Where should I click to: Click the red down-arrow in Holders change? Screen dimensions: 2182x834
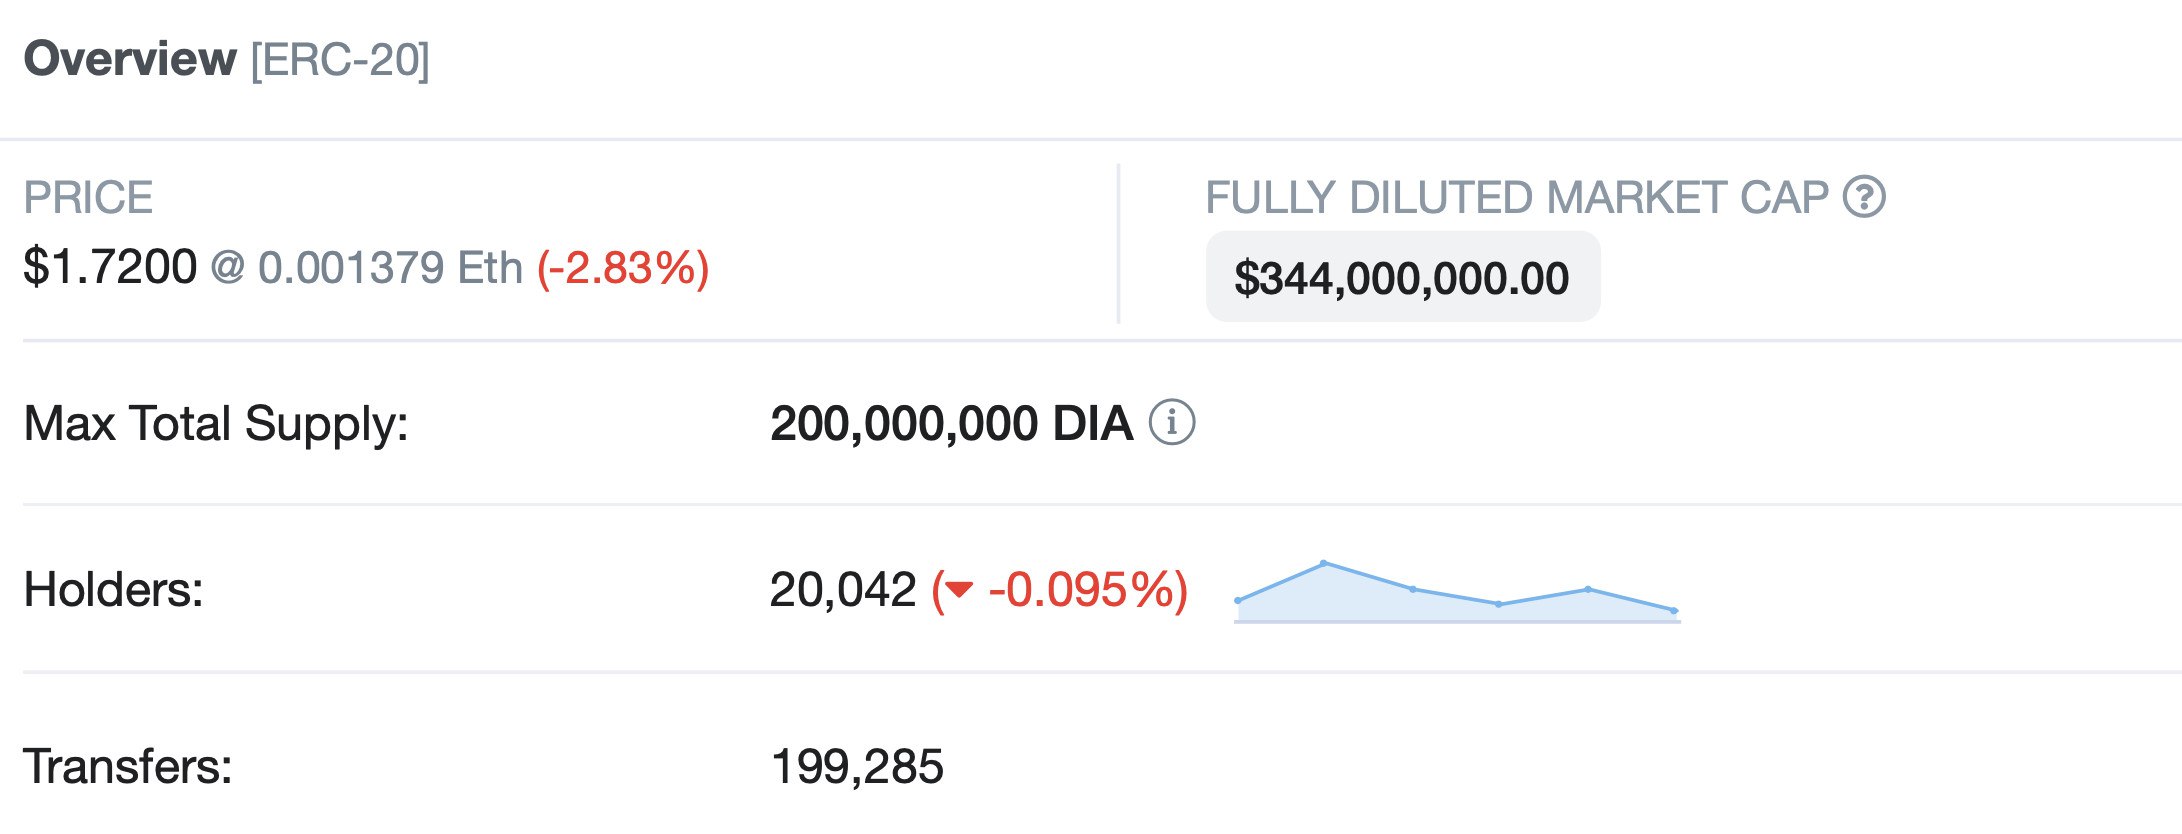pyautogui.click(x=959, y=589)
